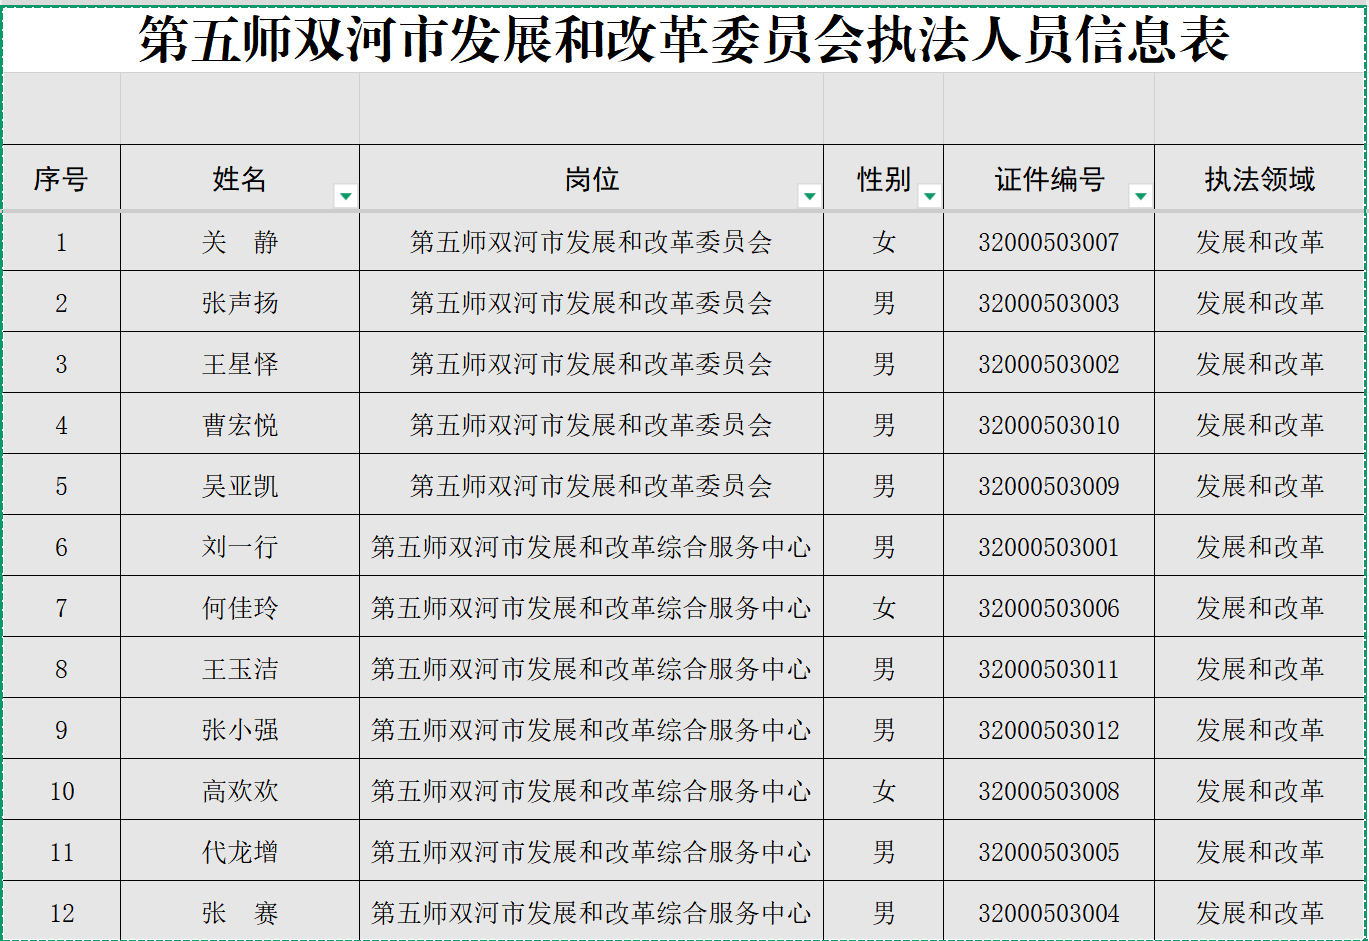Screen dimensions: 1369x941
Task: Click the name cell 吴亚凯
Action: 240,486
